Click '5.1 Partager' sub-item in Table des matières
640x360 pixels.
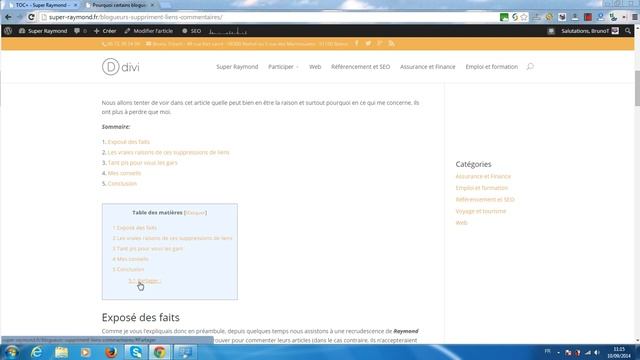(x=144, y=280)
